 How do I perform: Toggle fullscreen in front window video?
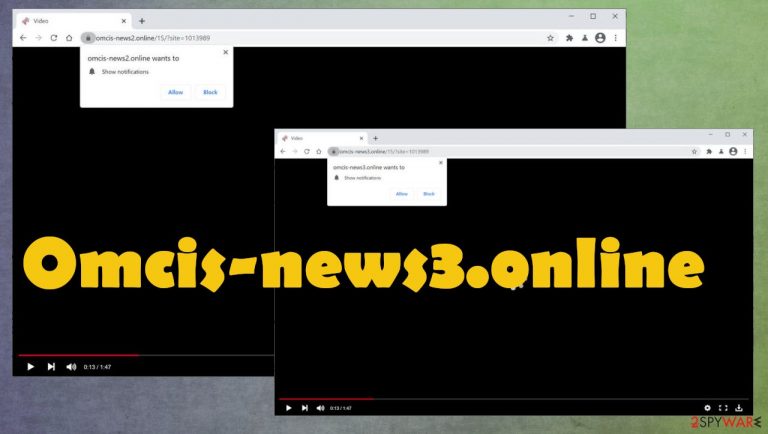(x=723, y=408)
